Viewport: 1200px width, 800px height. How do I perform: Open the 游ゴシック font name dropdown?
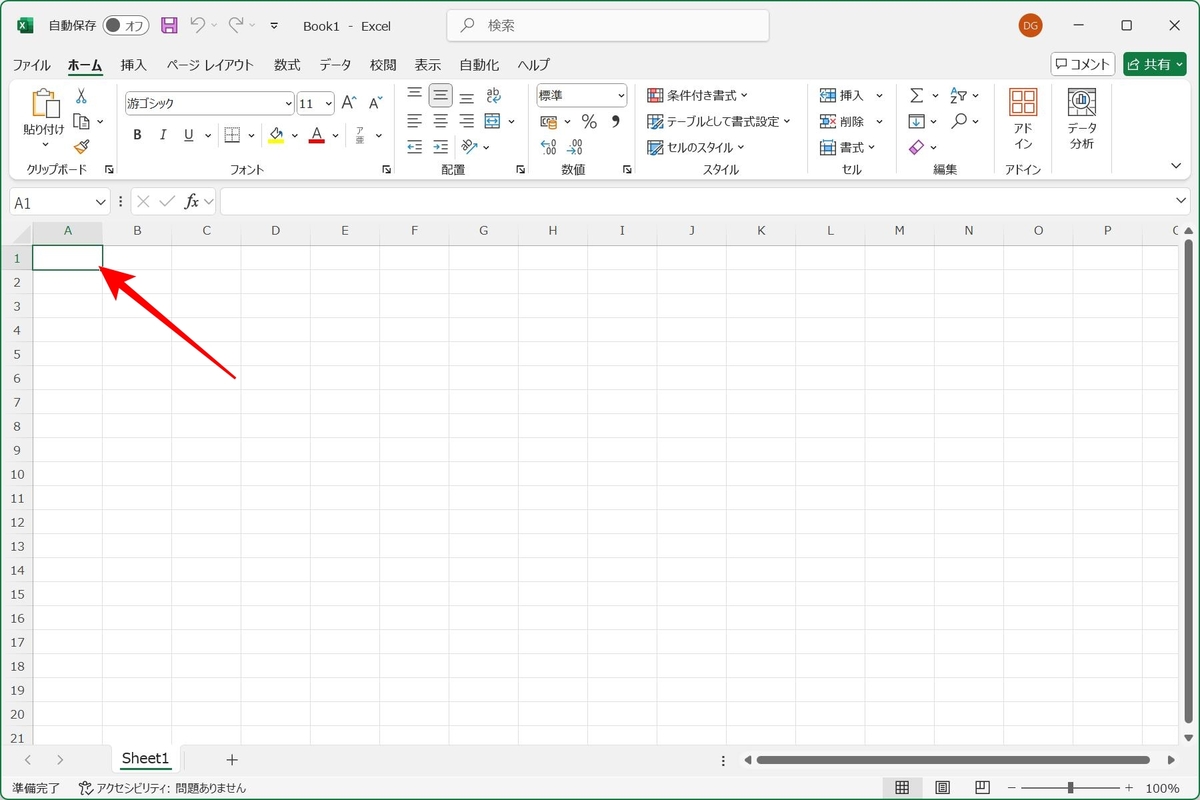pos(289,104)
